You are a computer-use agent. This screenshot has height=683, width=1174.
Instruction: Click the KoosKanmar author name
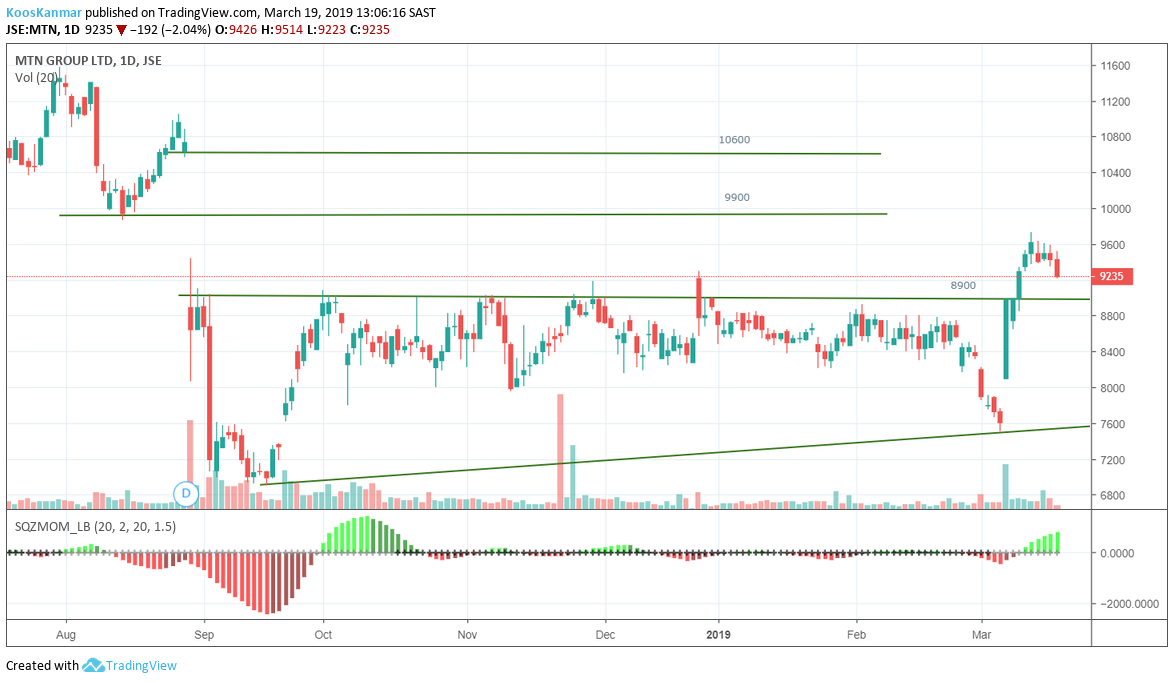click(43, 13)
